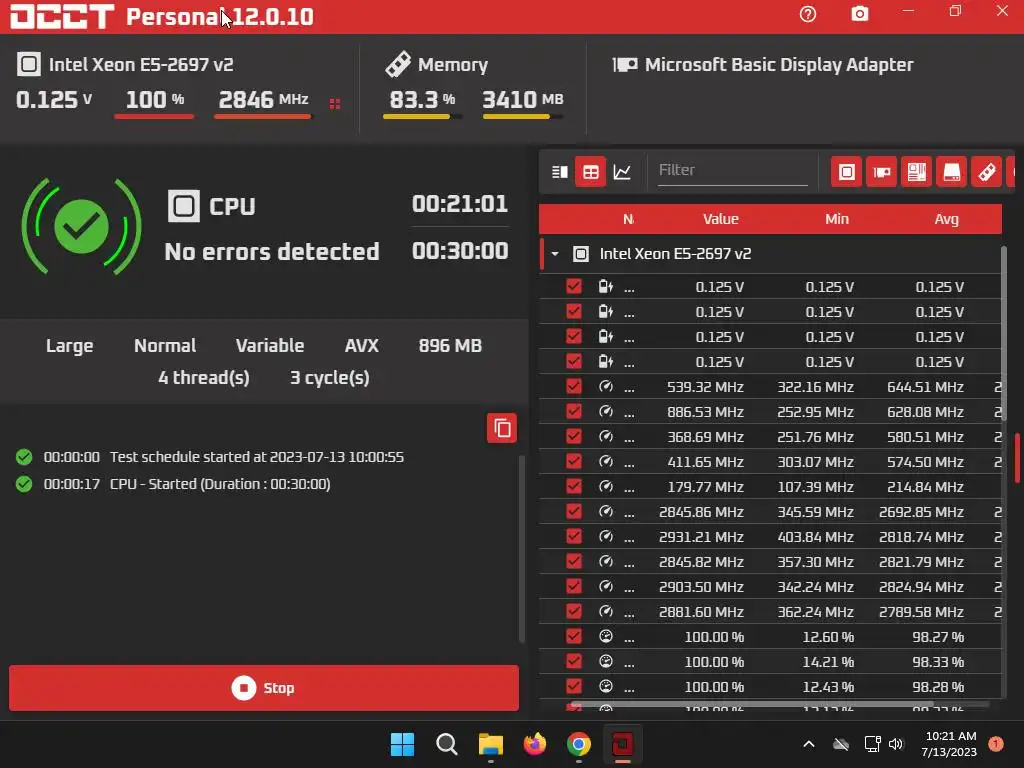Stop the running CPU test
1024x768 pixels.
(264, 688)
